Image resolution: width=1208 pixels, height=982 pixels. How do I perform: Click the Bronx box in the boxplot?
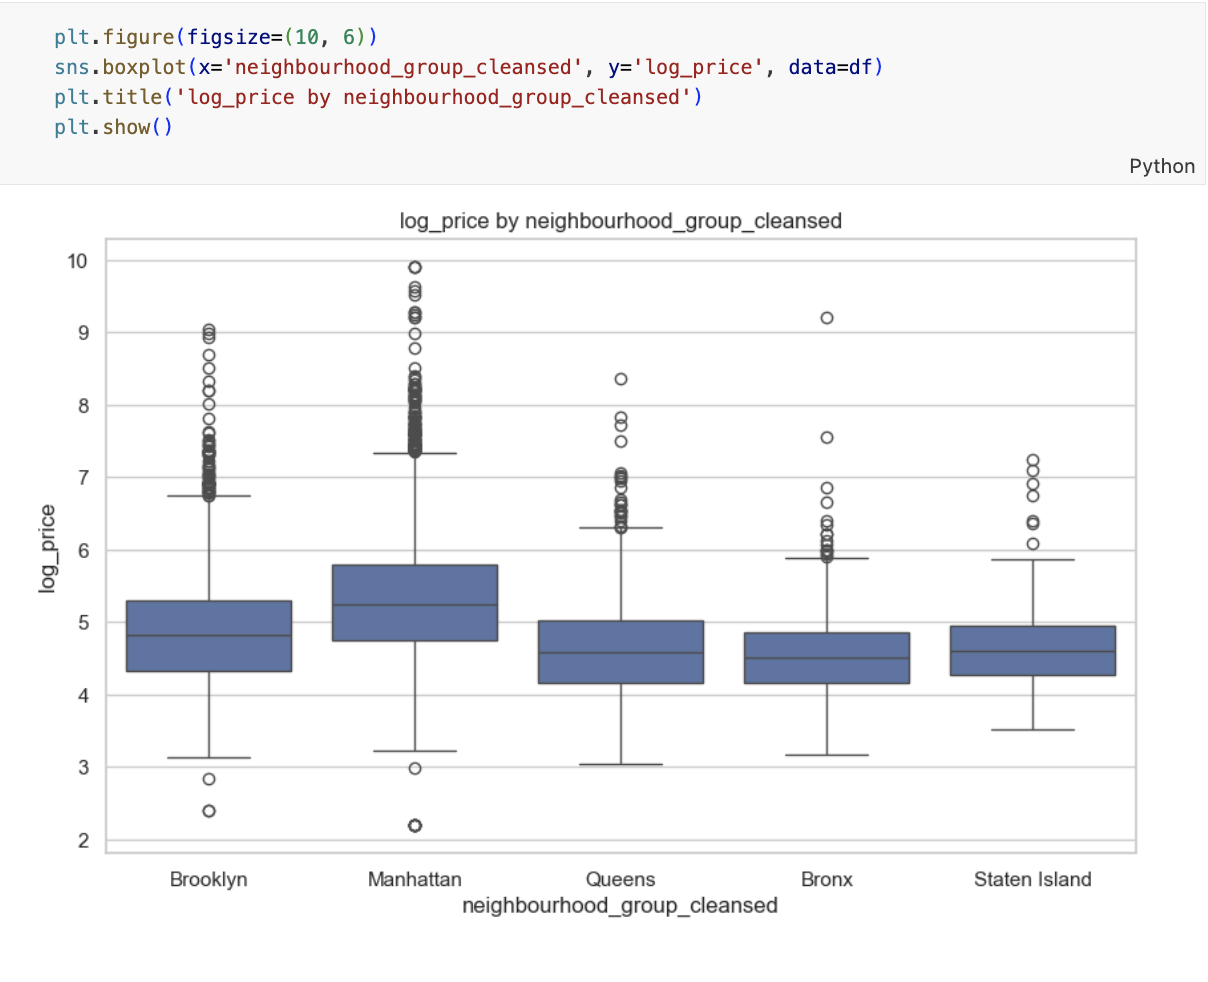pos(827,658)
